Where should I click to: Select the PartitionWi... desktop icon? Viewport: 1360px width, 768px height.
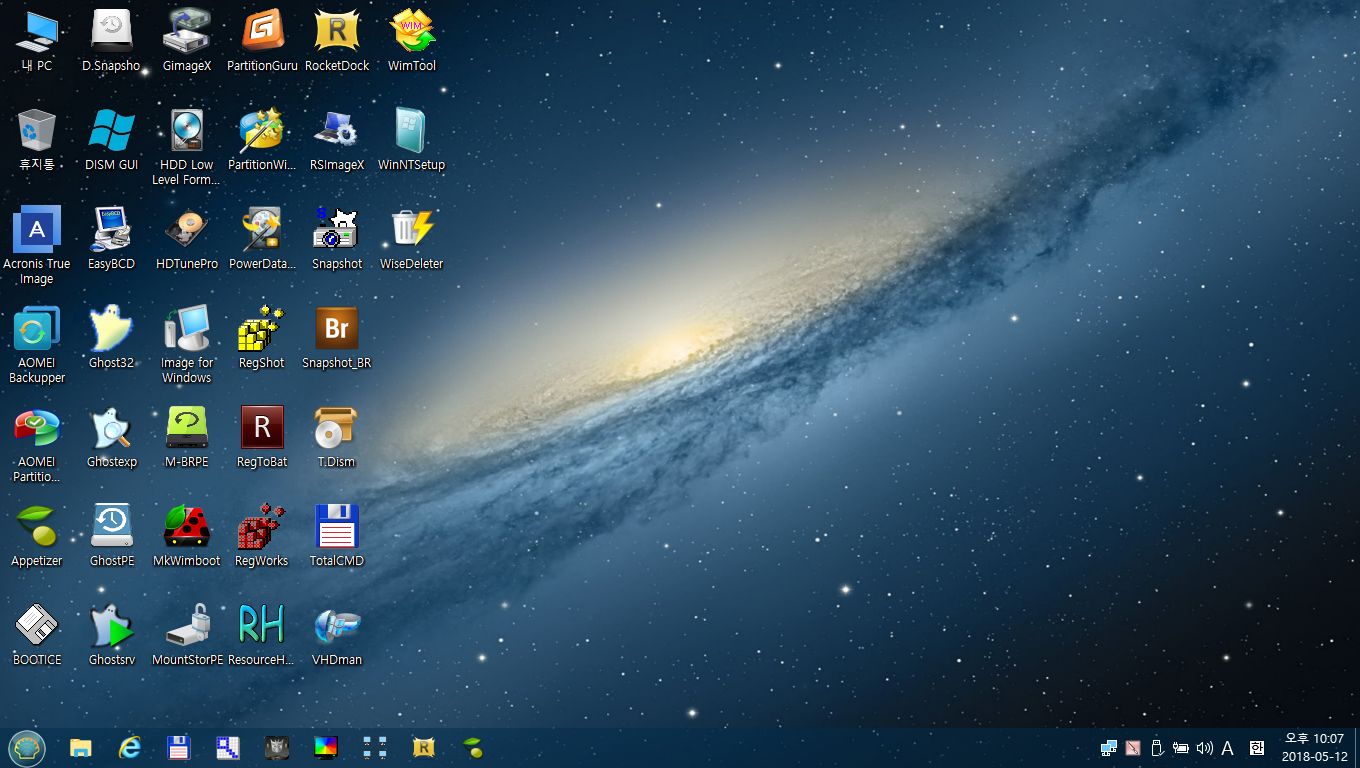pos(262,140)
